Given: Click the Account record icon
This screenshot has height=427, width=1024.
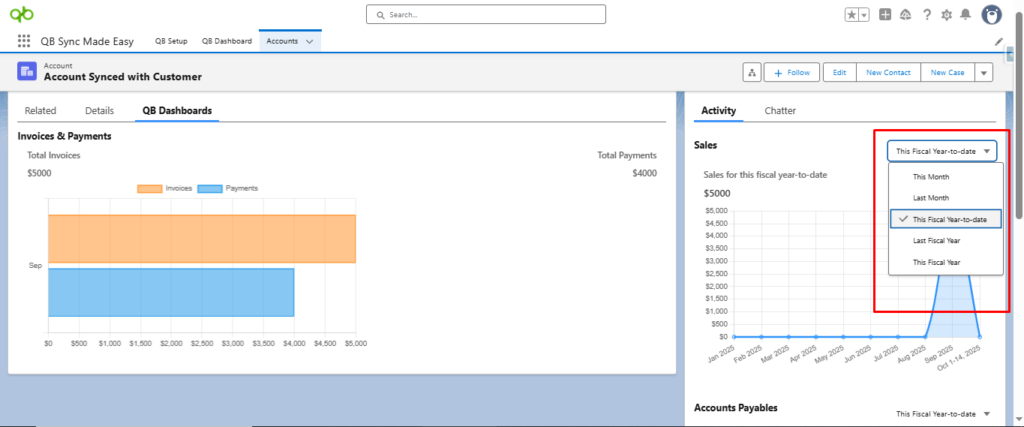Looking at the screenshot, I should tap(27, 71).
